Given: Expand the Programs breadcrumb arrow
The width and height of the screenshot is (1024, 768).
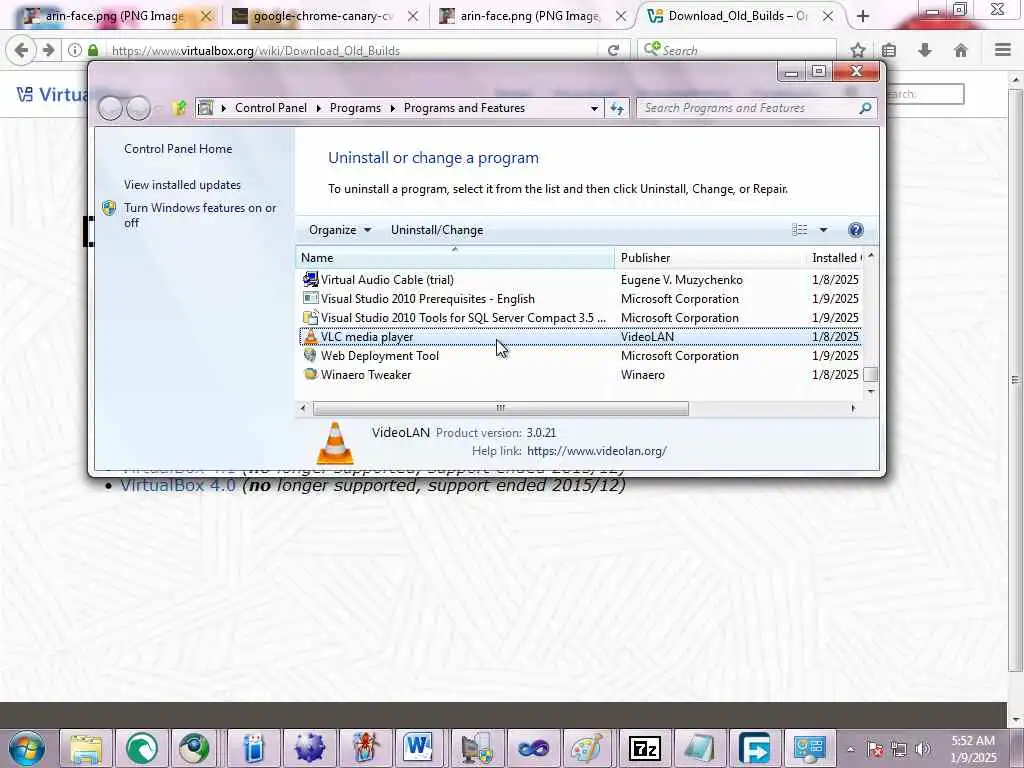Looking at the screenshot, I should 392,108.
